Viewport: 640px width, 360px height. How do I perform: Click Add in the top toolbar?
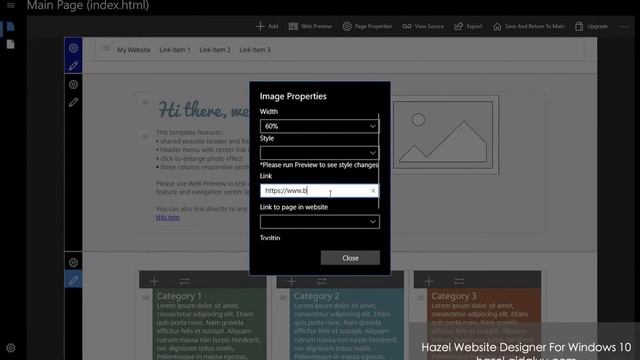(x=267, y=27)
